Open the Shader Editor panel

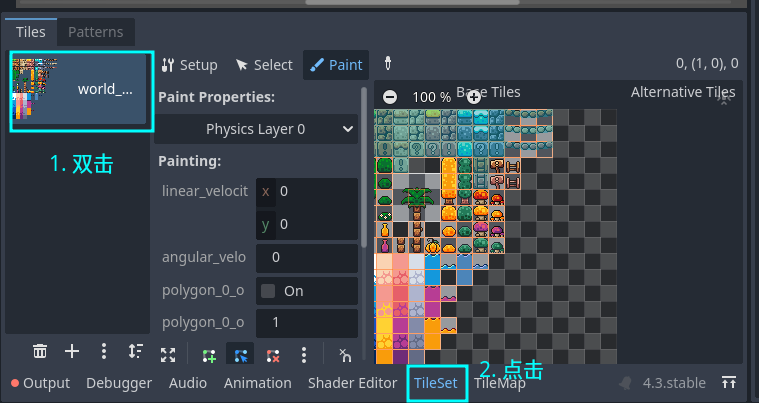click(x=352, y=383)
